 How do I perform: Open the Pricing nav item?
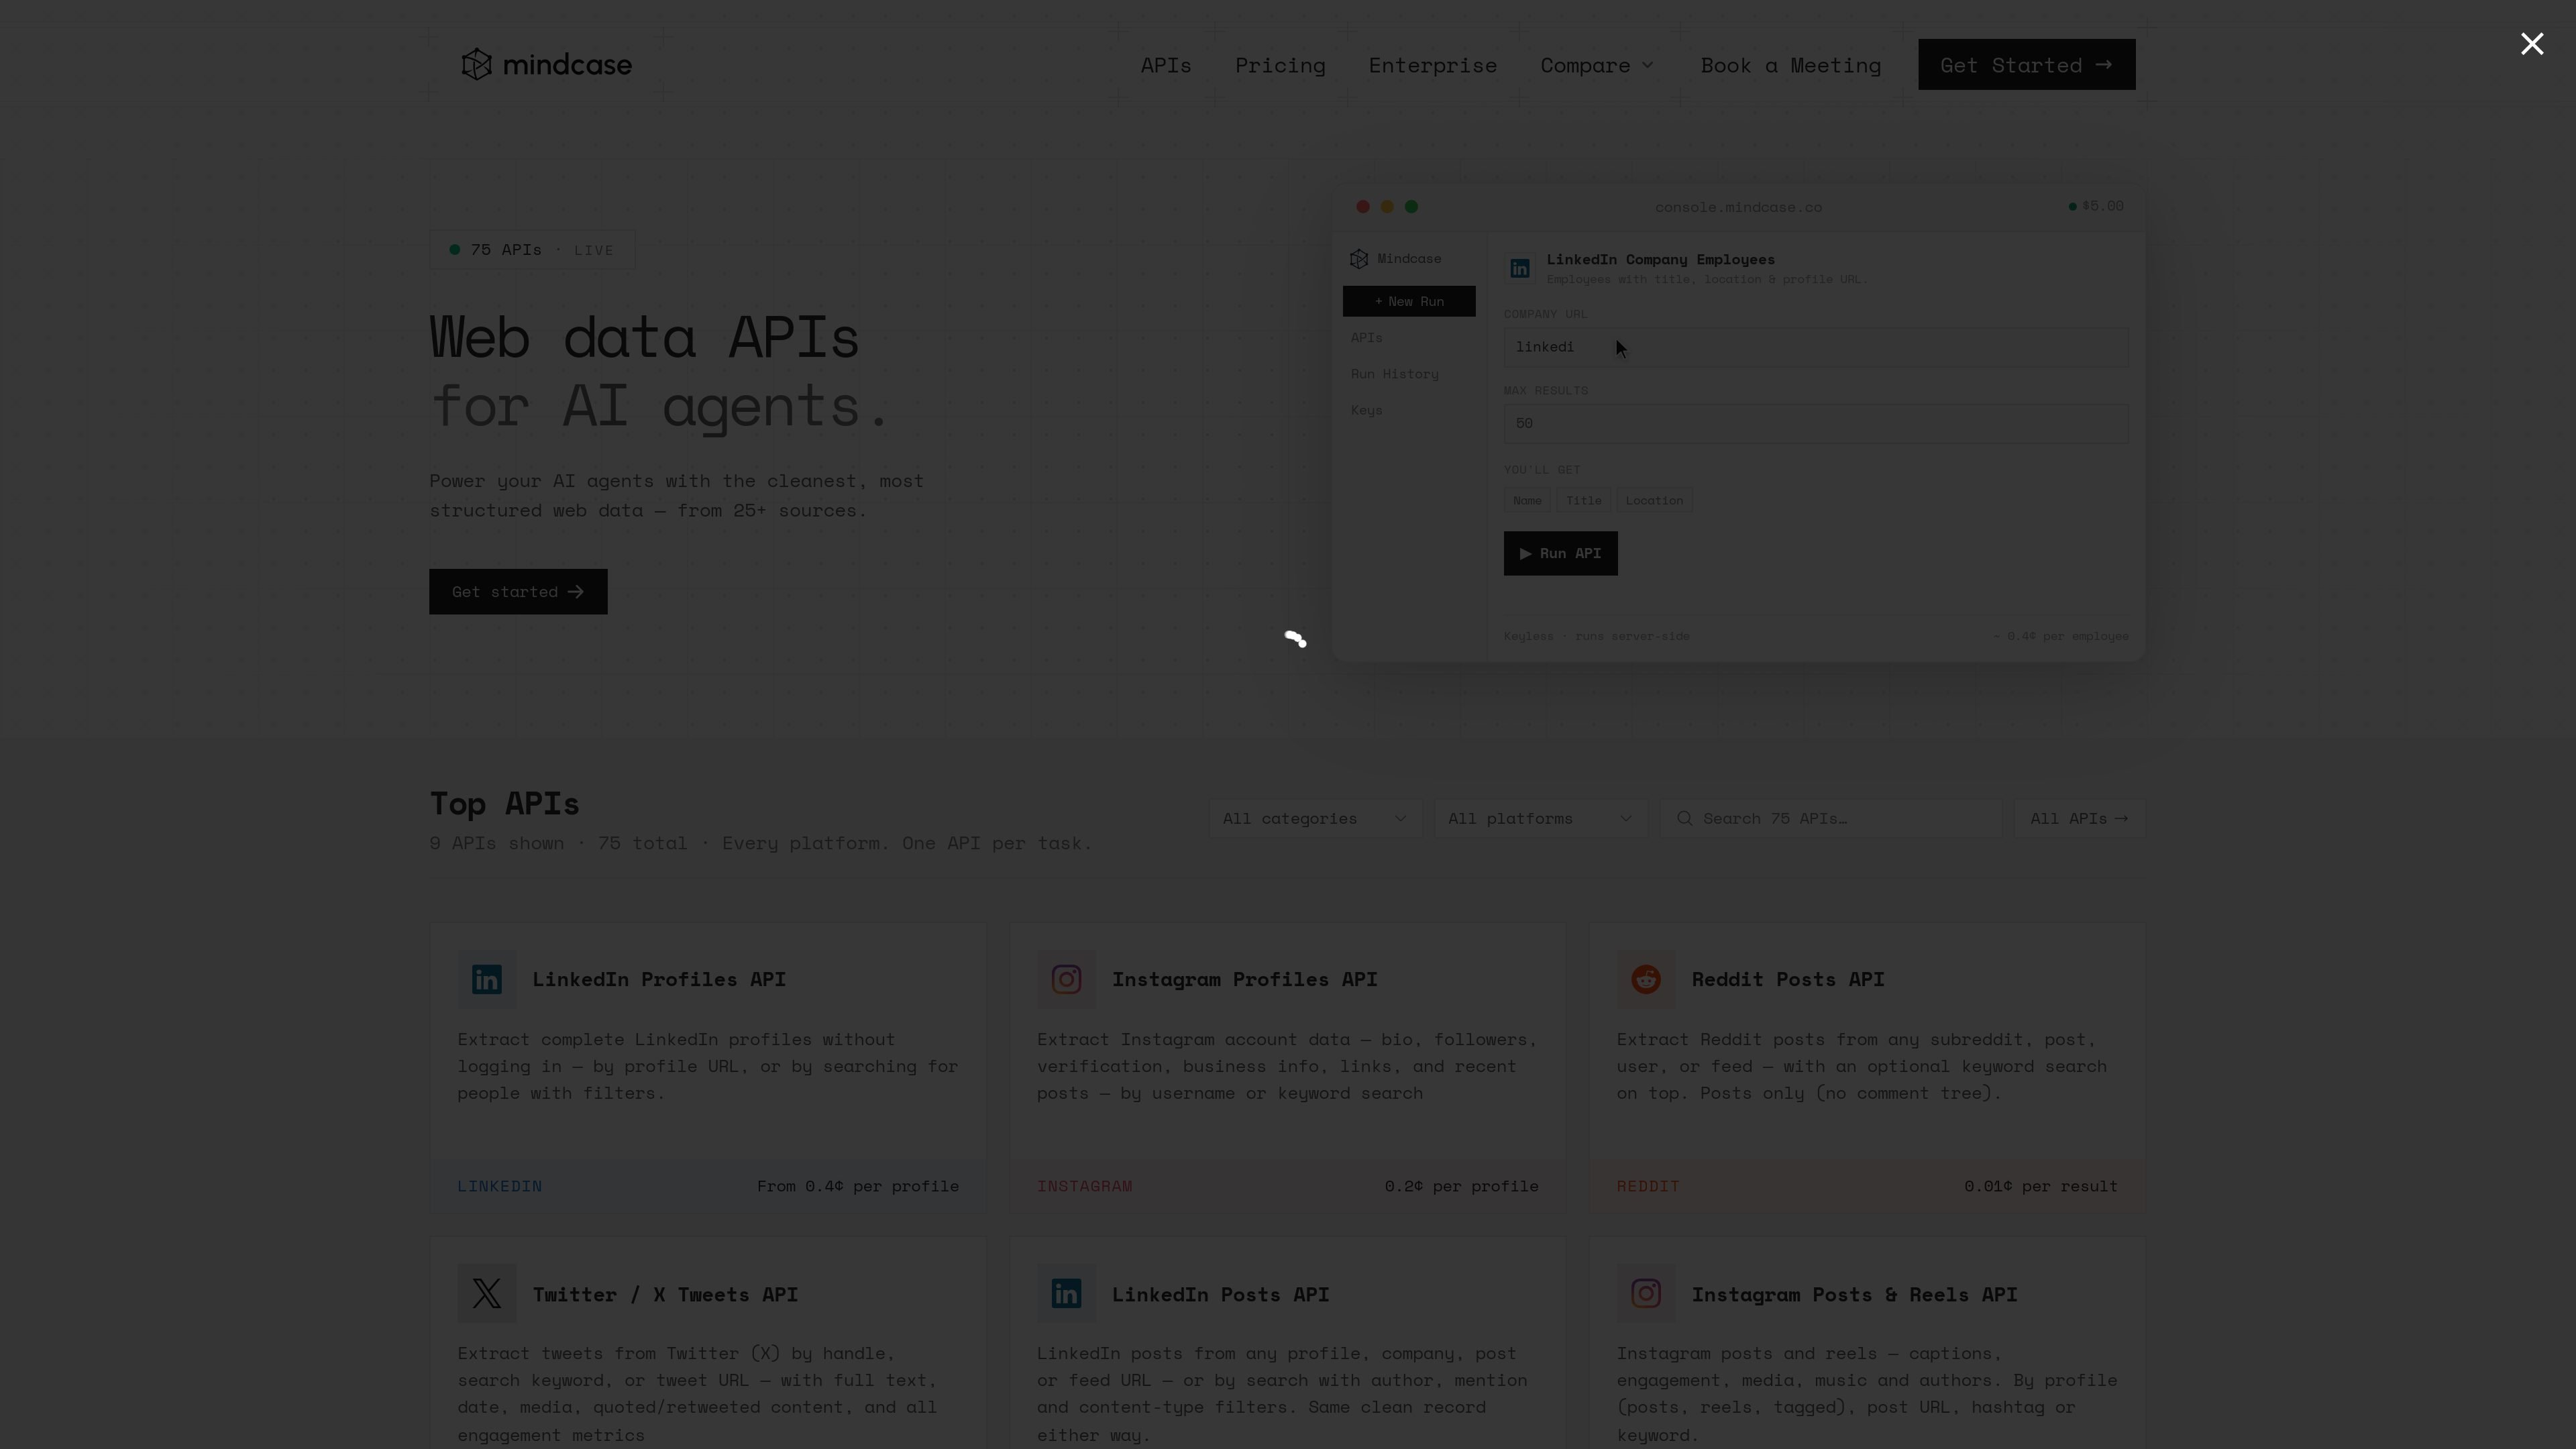point(1280,65)
